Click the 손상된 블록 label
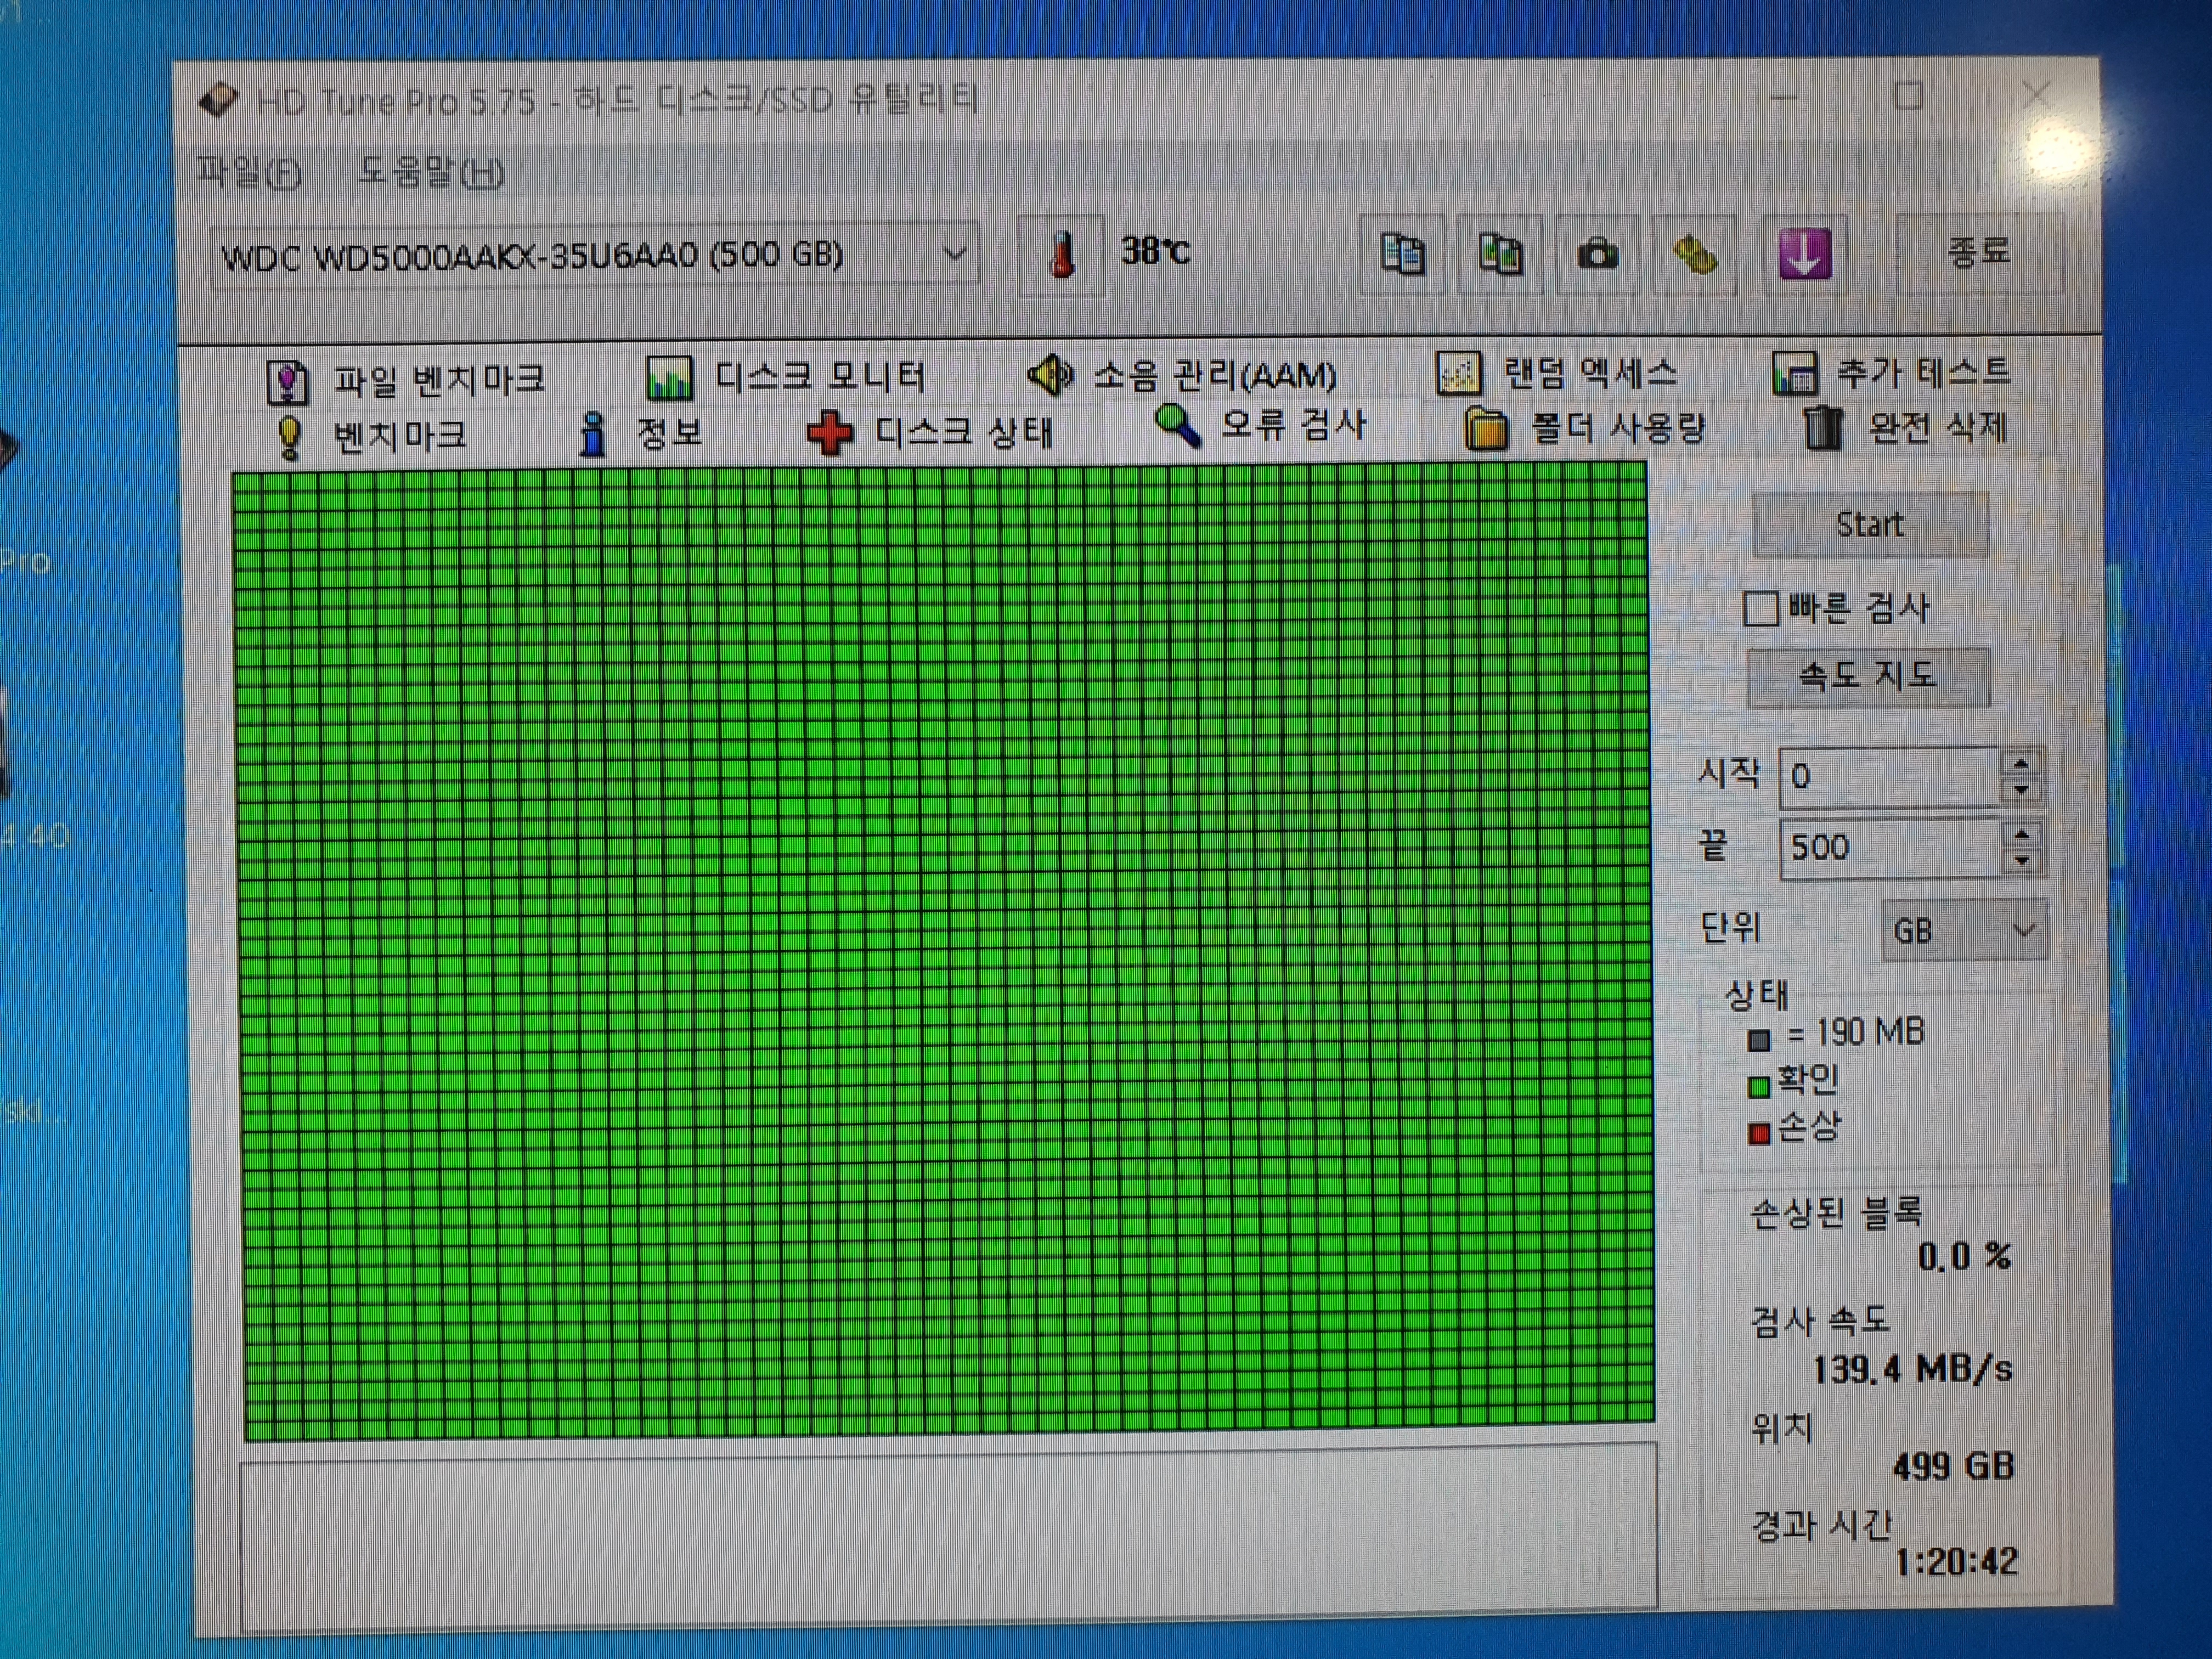Screen dimensions: 2212x1659 coord(1836,1212)
